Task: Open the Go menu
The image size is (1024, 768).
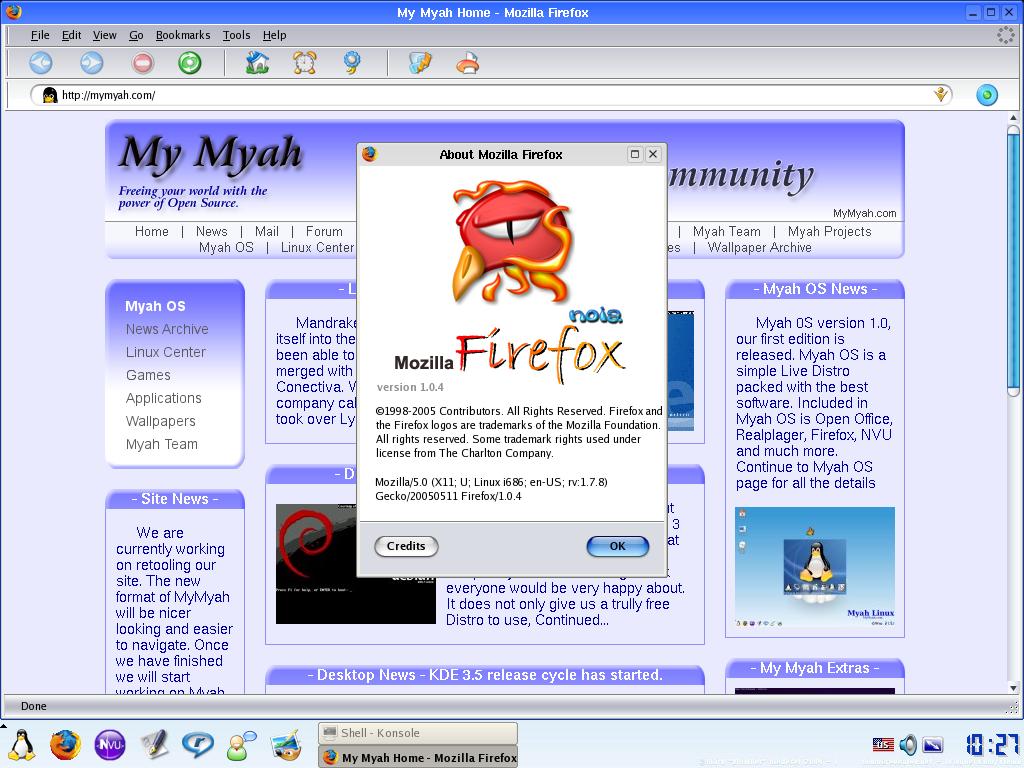Action: click(x=136, y=35)
